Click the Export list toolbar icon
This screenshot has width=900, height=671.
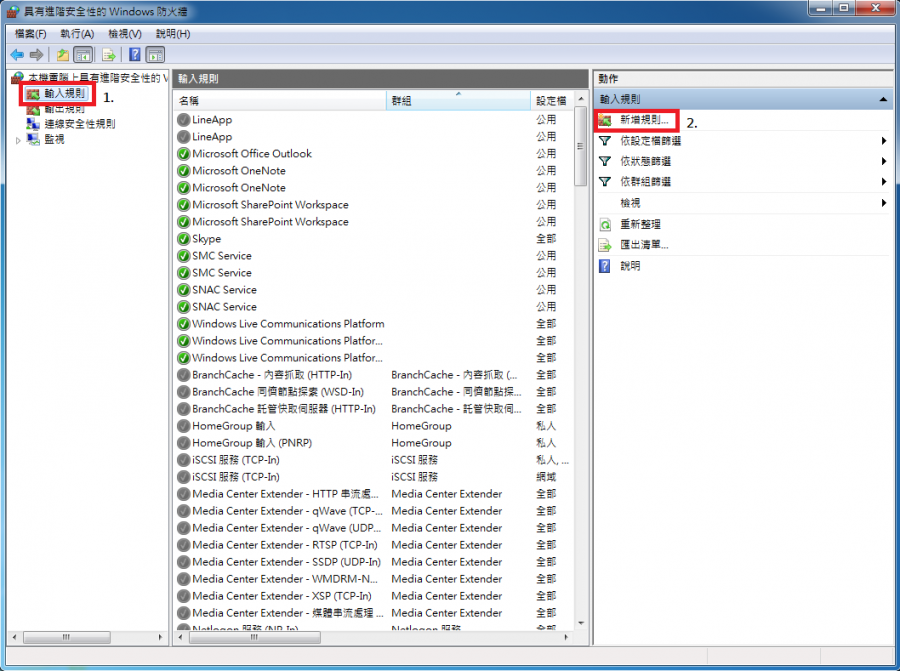coord(109,54)
